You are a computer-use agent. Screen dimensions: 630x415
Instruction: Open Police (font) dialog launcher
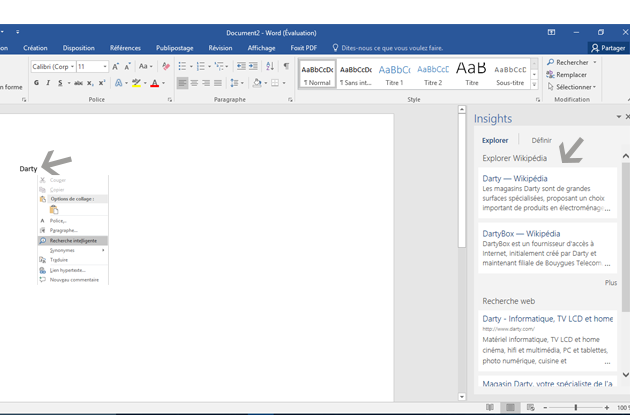170,100
